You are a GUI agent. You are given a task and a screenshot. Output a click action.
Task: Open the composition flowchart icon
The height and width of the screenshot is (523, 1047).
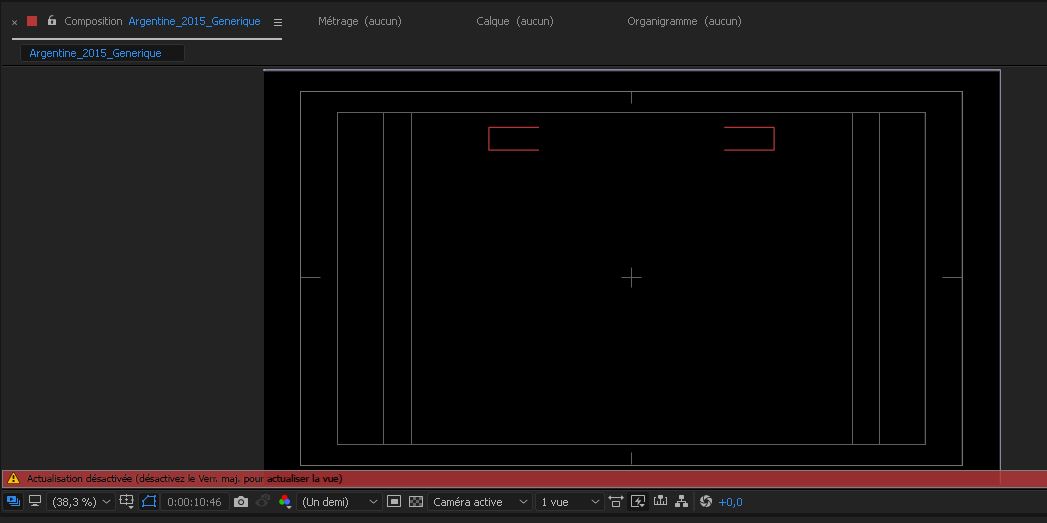[x=682, y=501]
